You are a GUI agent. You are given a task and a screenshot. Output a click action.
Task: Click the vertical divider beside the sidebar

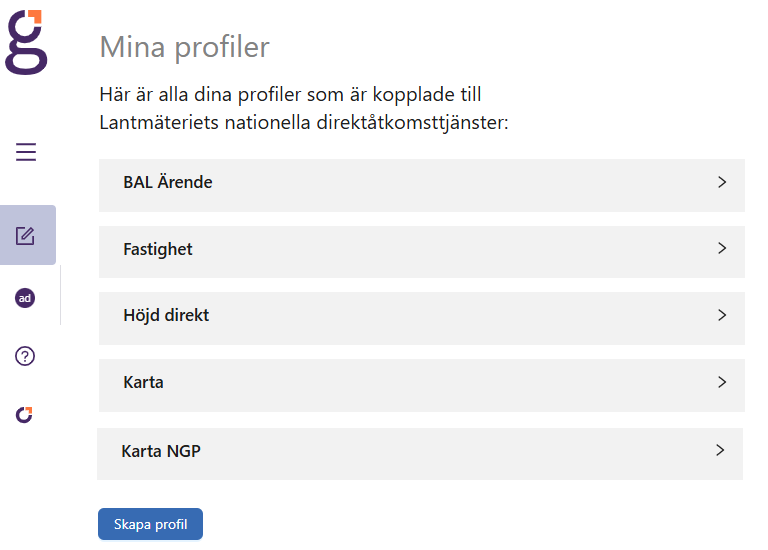[60, 295]
